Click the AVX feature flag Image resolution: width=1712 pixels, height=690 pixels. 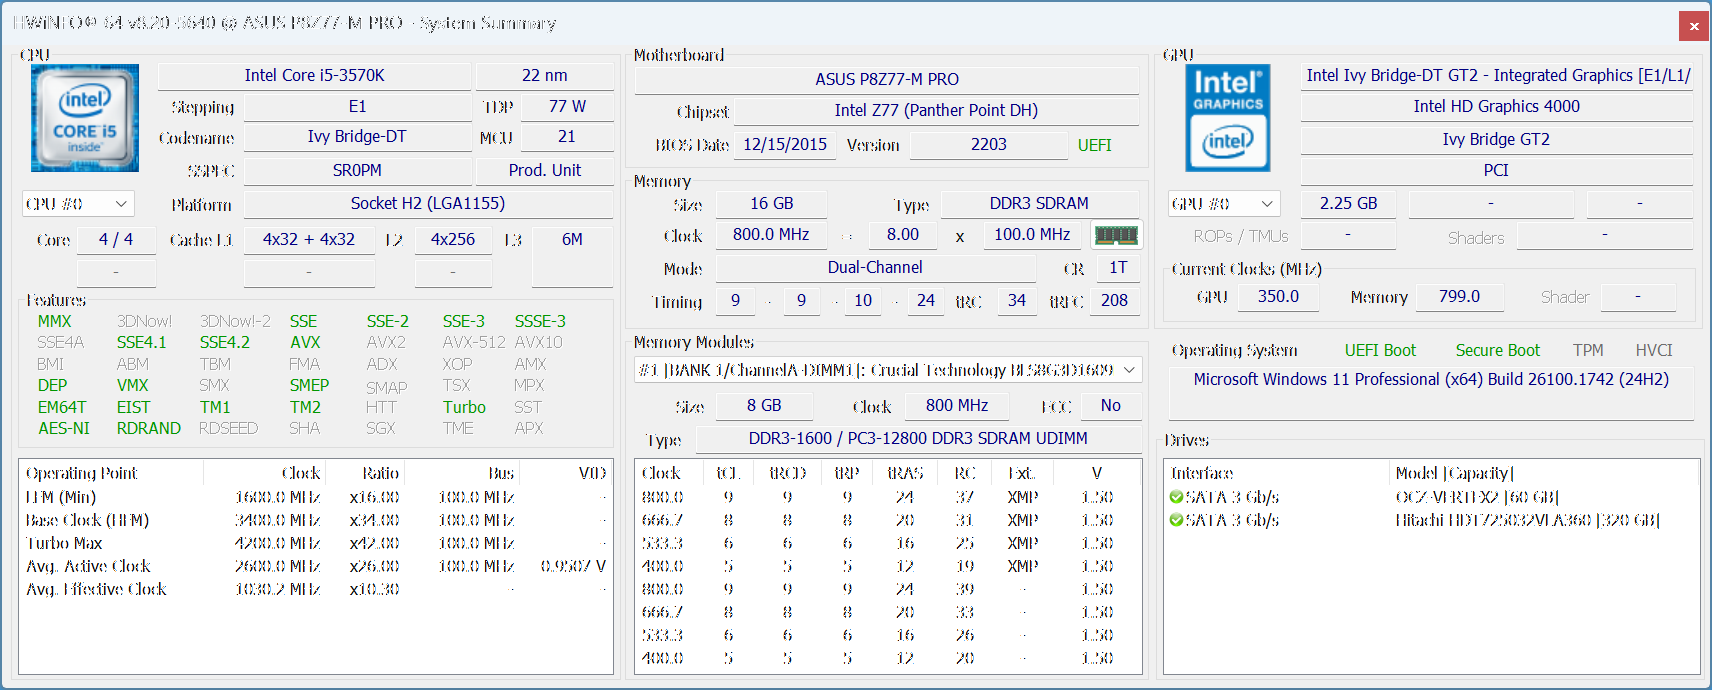click(305, 343)
